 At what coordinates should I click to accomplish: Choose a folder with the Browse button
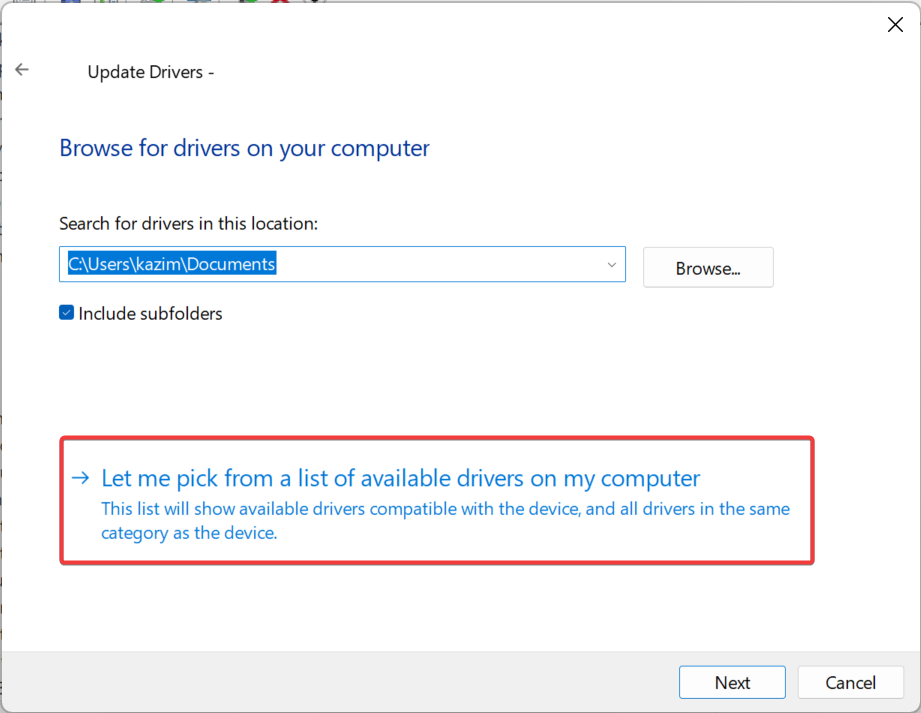coord(708,267)
